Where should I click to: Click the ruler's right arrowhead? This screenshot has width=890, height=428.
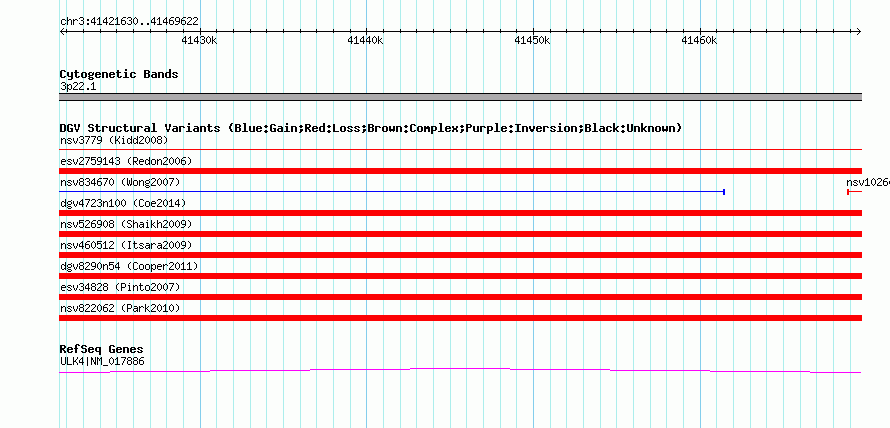point(859,31)
